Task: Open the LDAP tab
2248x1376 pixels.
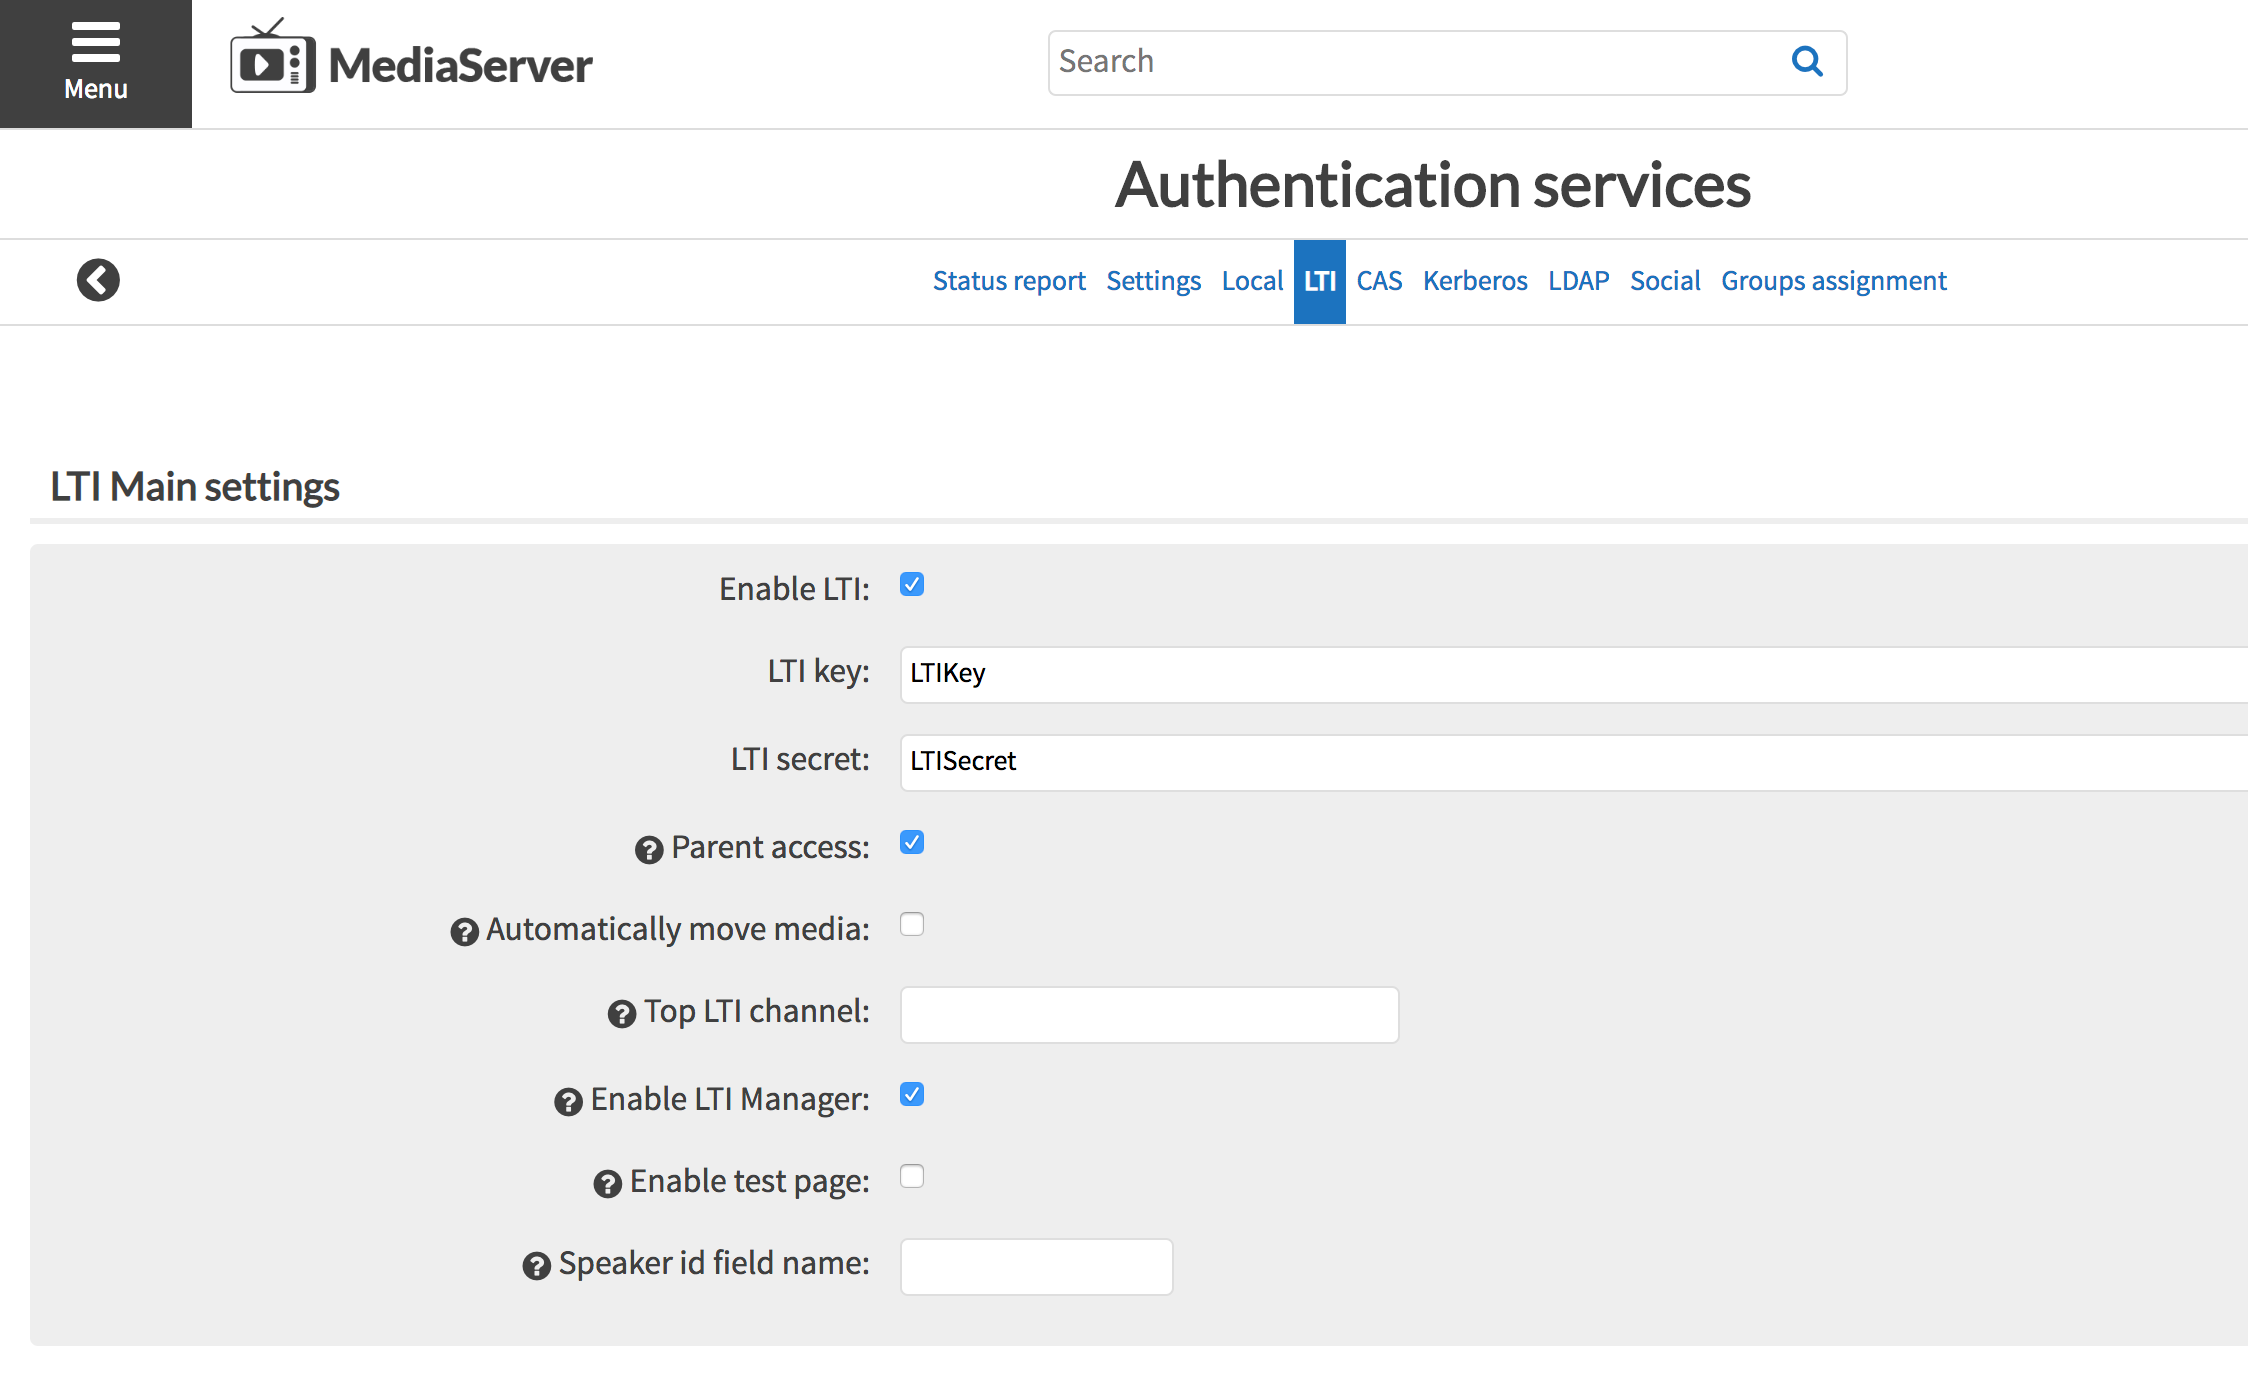Action: pyautogui.click(x=1578, y=281)
